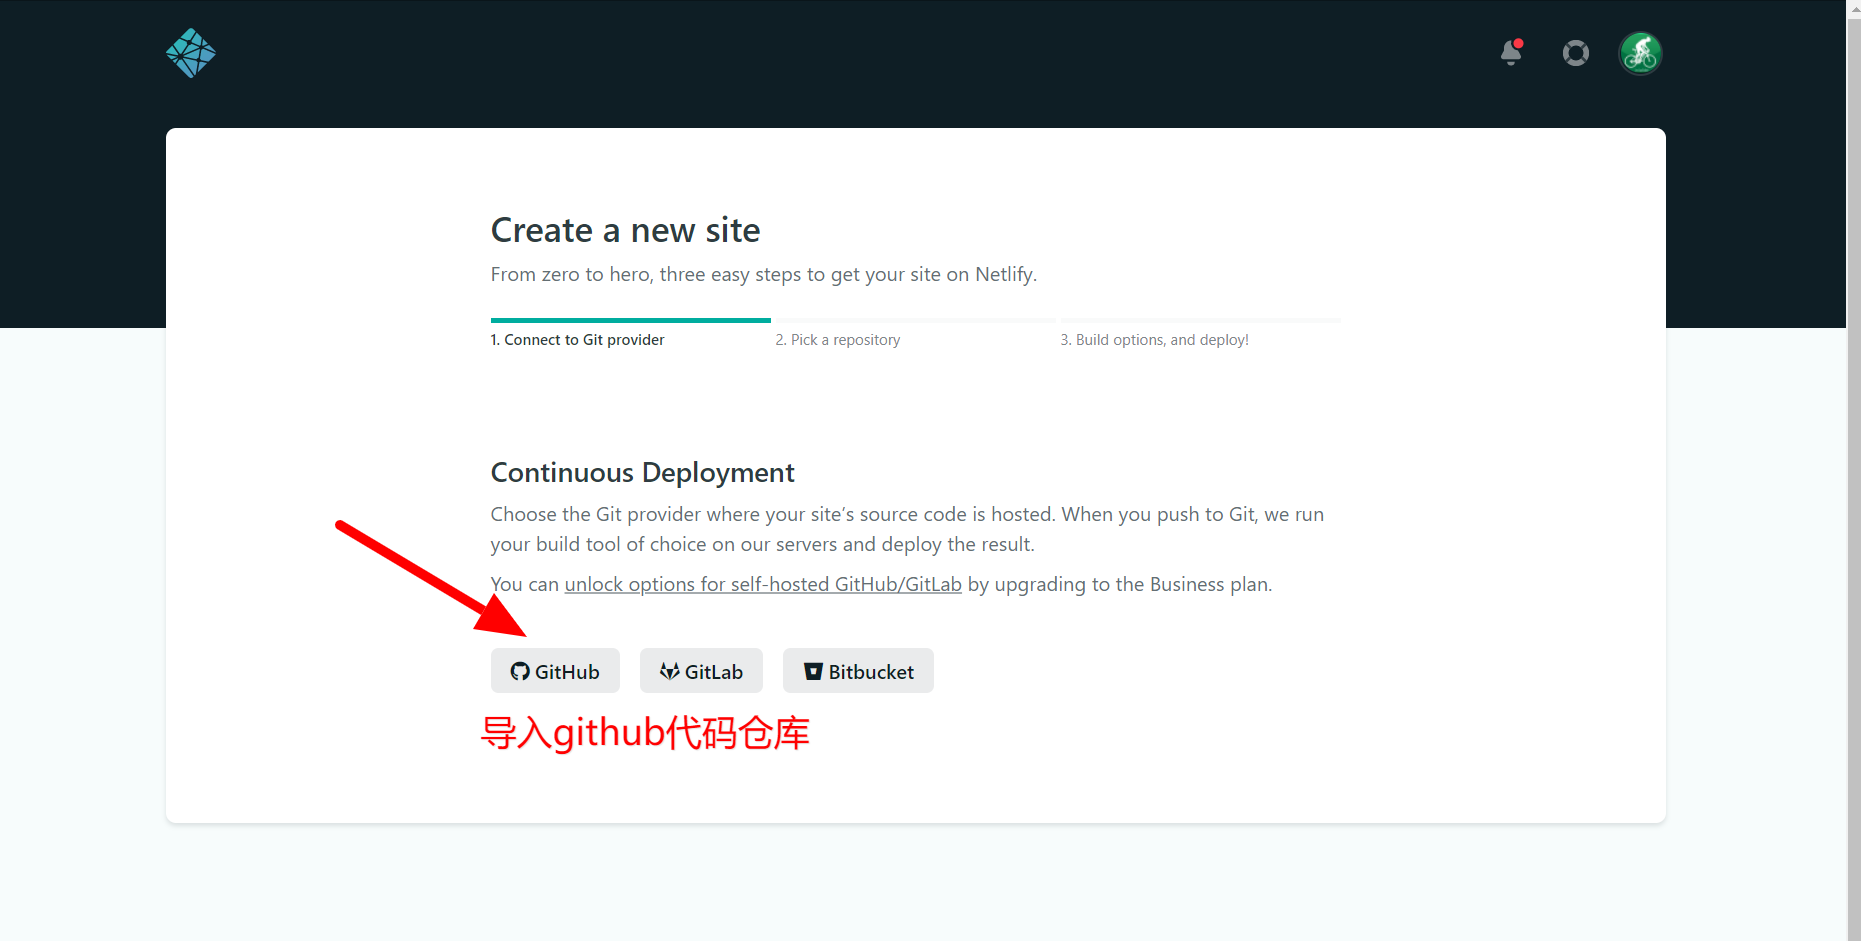1861x941 pixels.
Task: Connect with the GitHub button
Action: [x=555, y=671]
